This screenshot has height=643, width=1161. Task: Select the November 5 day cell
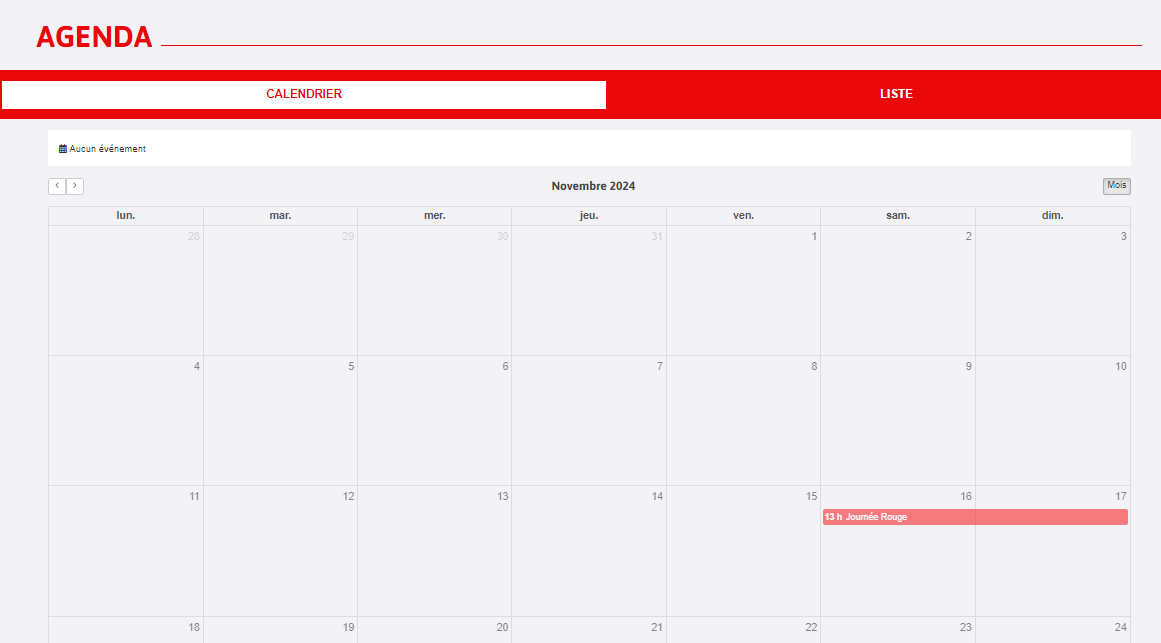280,420
